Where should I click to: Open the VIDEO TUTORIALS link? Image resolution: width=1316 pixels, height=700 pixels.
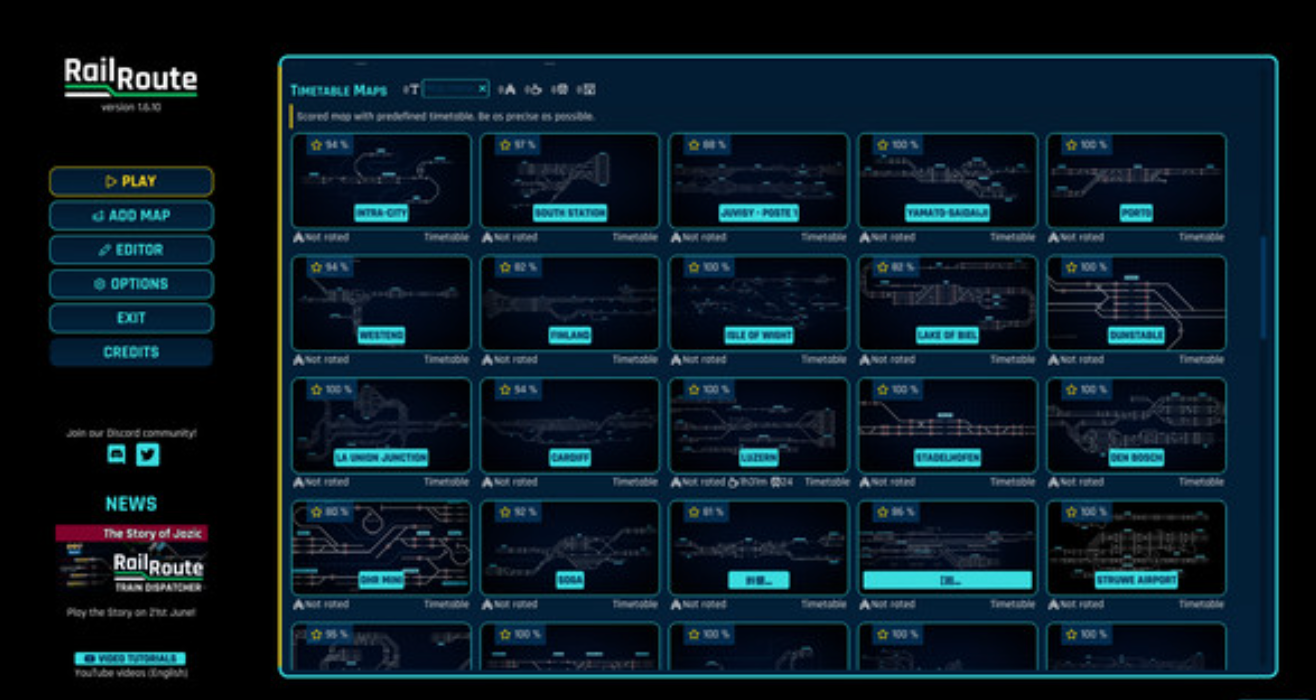pyautogui.click(x=131, y=658)
